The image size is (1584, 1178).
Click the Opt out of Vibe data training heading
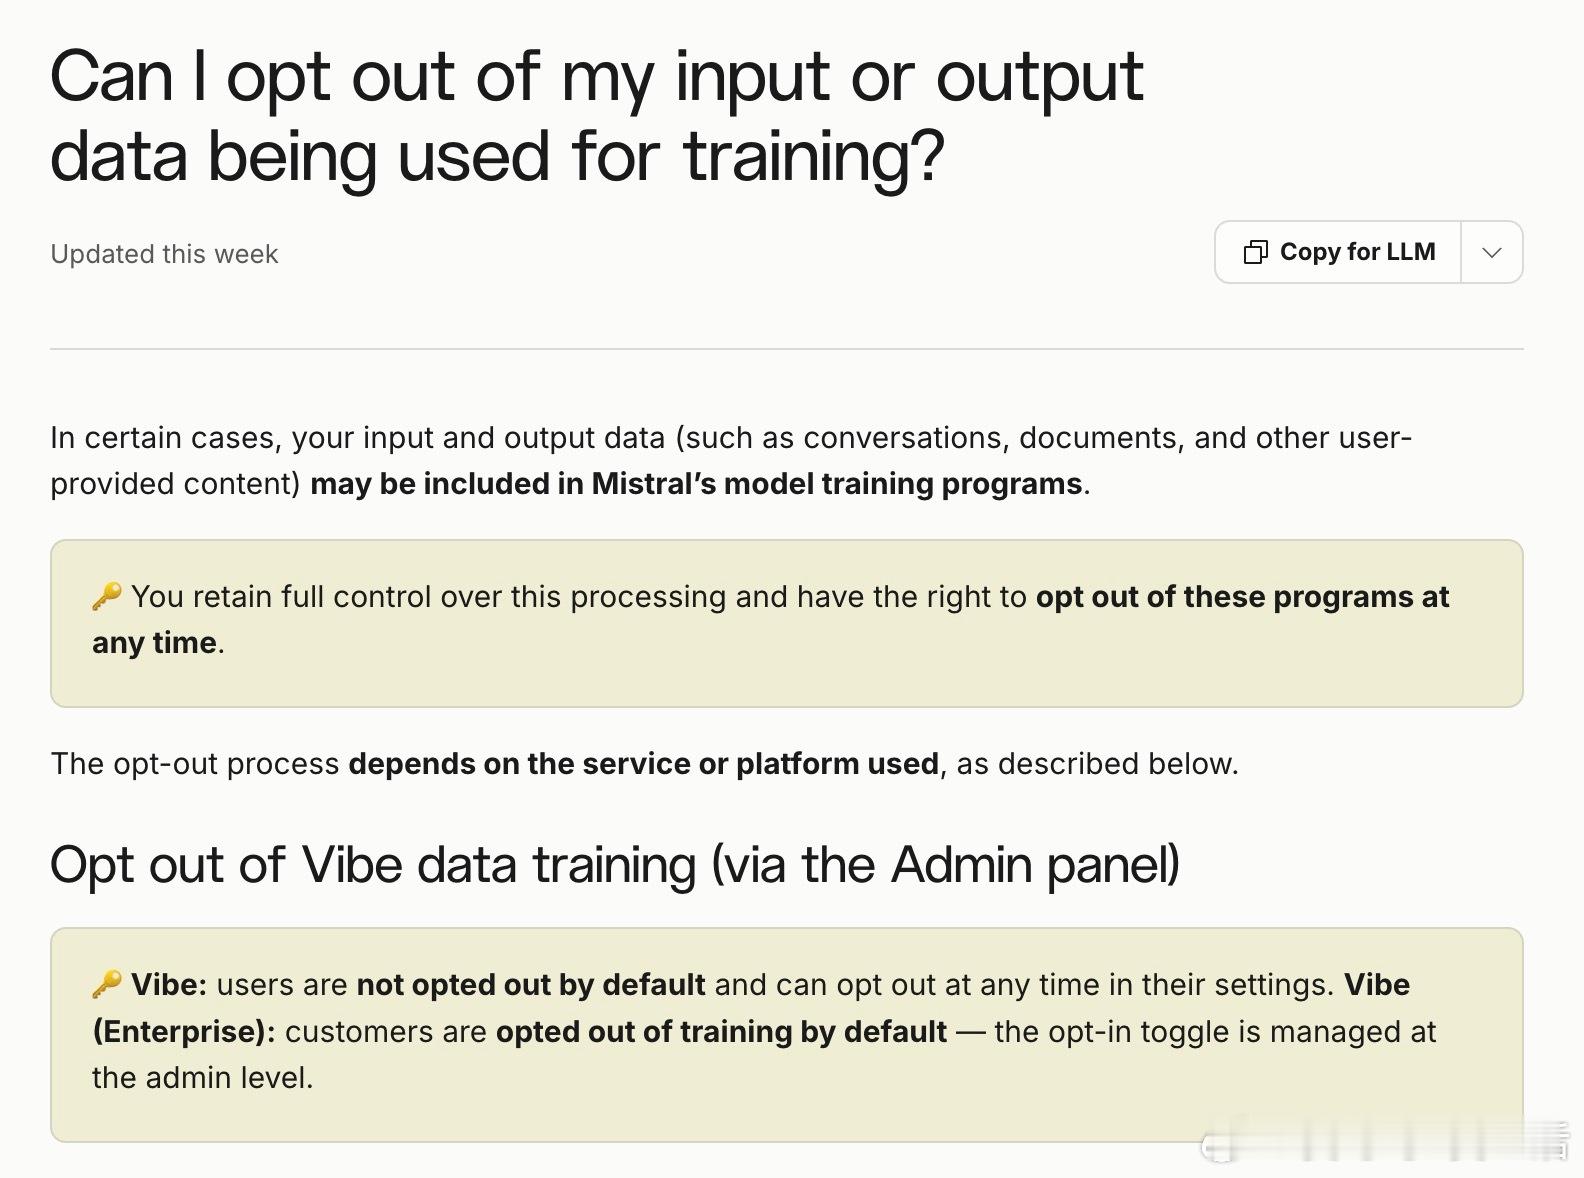coord(615,864)
